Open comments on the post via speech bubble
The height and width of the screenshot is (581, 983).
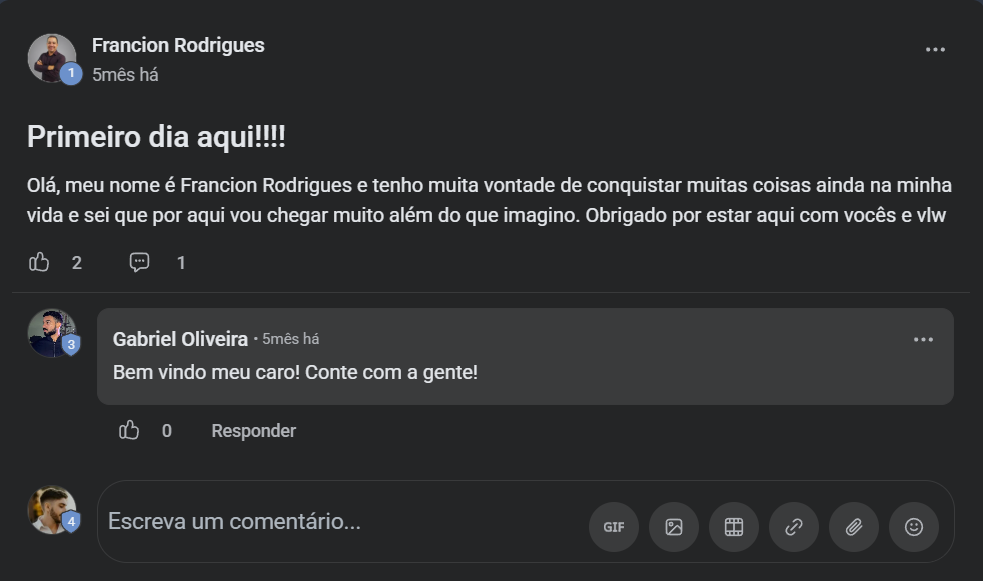tap(140, 262)
